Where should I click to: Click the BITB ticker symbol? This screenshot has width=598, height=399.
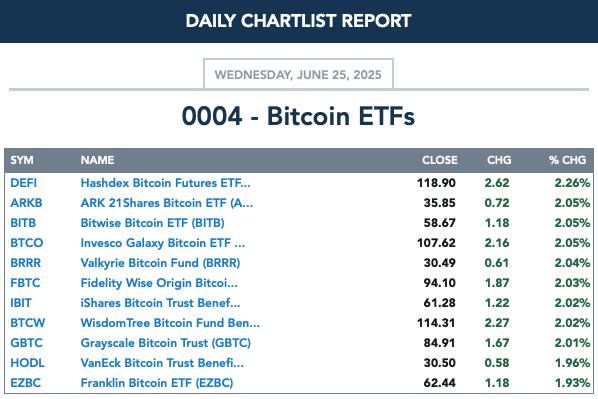pos(23,223)
